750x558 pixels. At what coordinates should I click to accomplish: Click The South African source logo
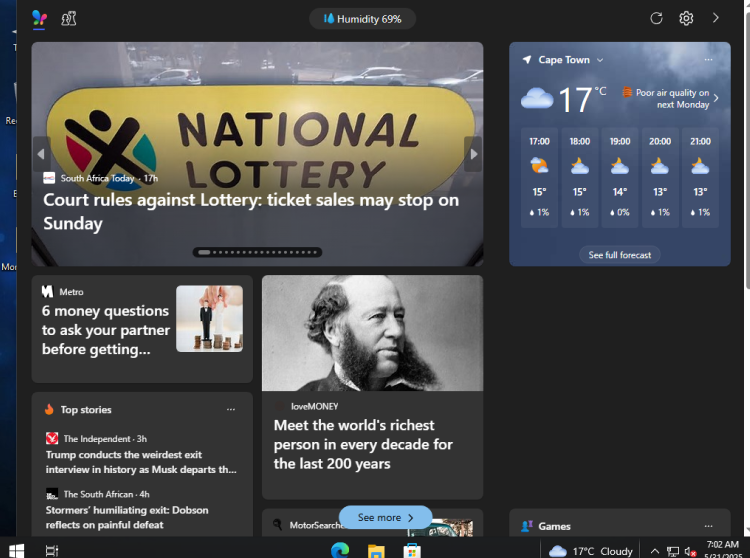(52, 493)
